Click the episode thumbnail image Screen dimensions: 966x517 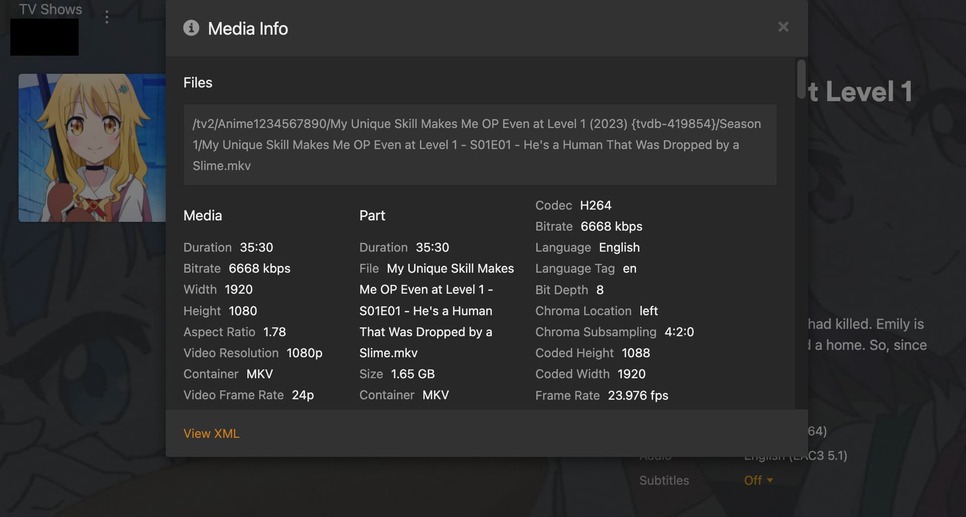(x=92, y=148)
